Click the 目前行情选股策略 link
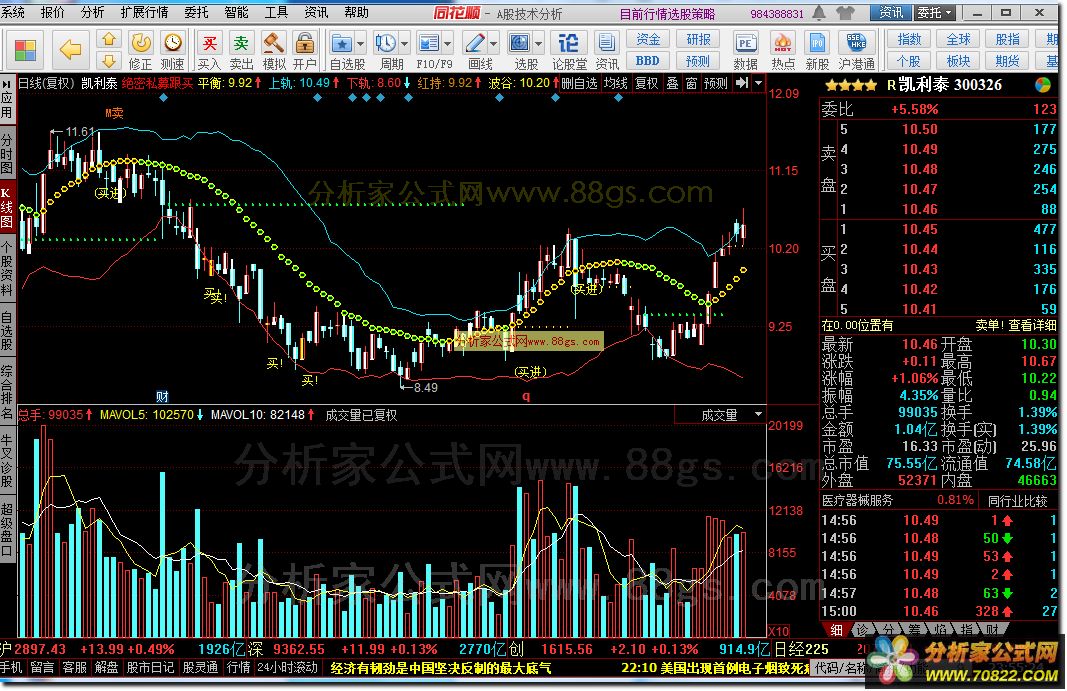Screen dimensions: 1067x691 (667, 14)
